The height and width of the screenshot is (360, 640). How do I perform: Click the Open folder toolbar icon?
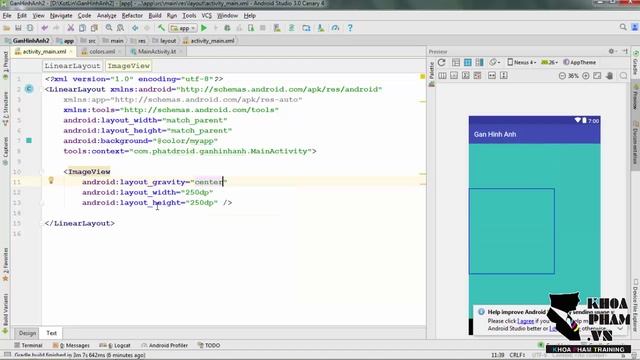7,28
